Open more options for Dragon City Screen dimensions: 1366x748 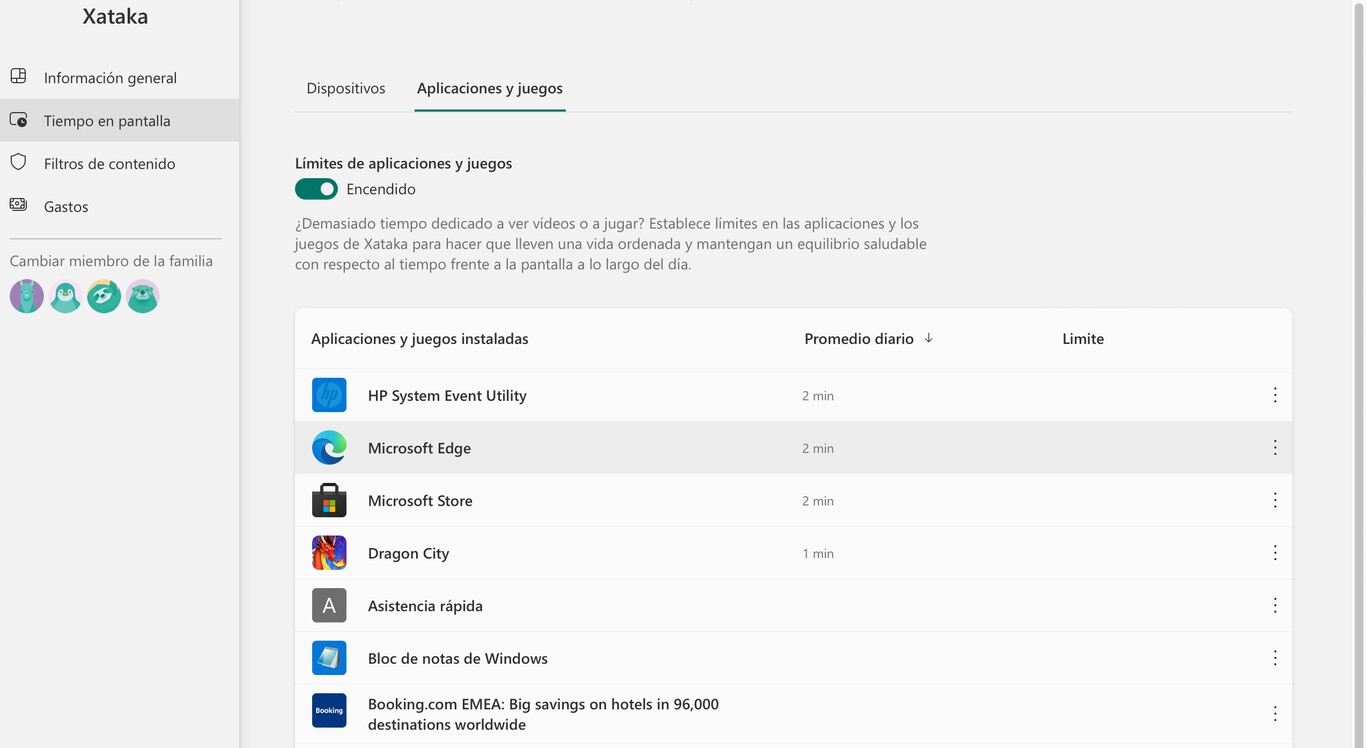(x=1274, y=553)
